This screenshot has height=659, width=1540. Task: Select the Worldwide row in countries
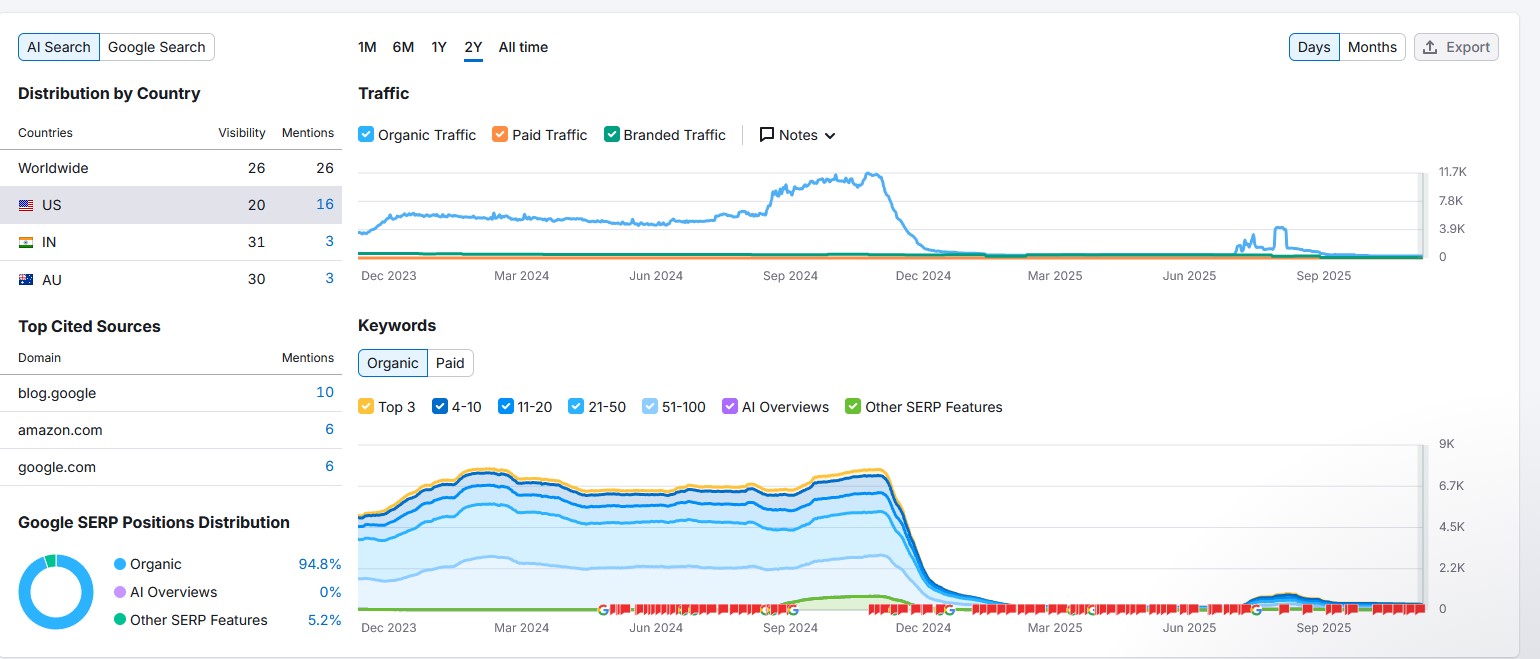click(54, 168)
